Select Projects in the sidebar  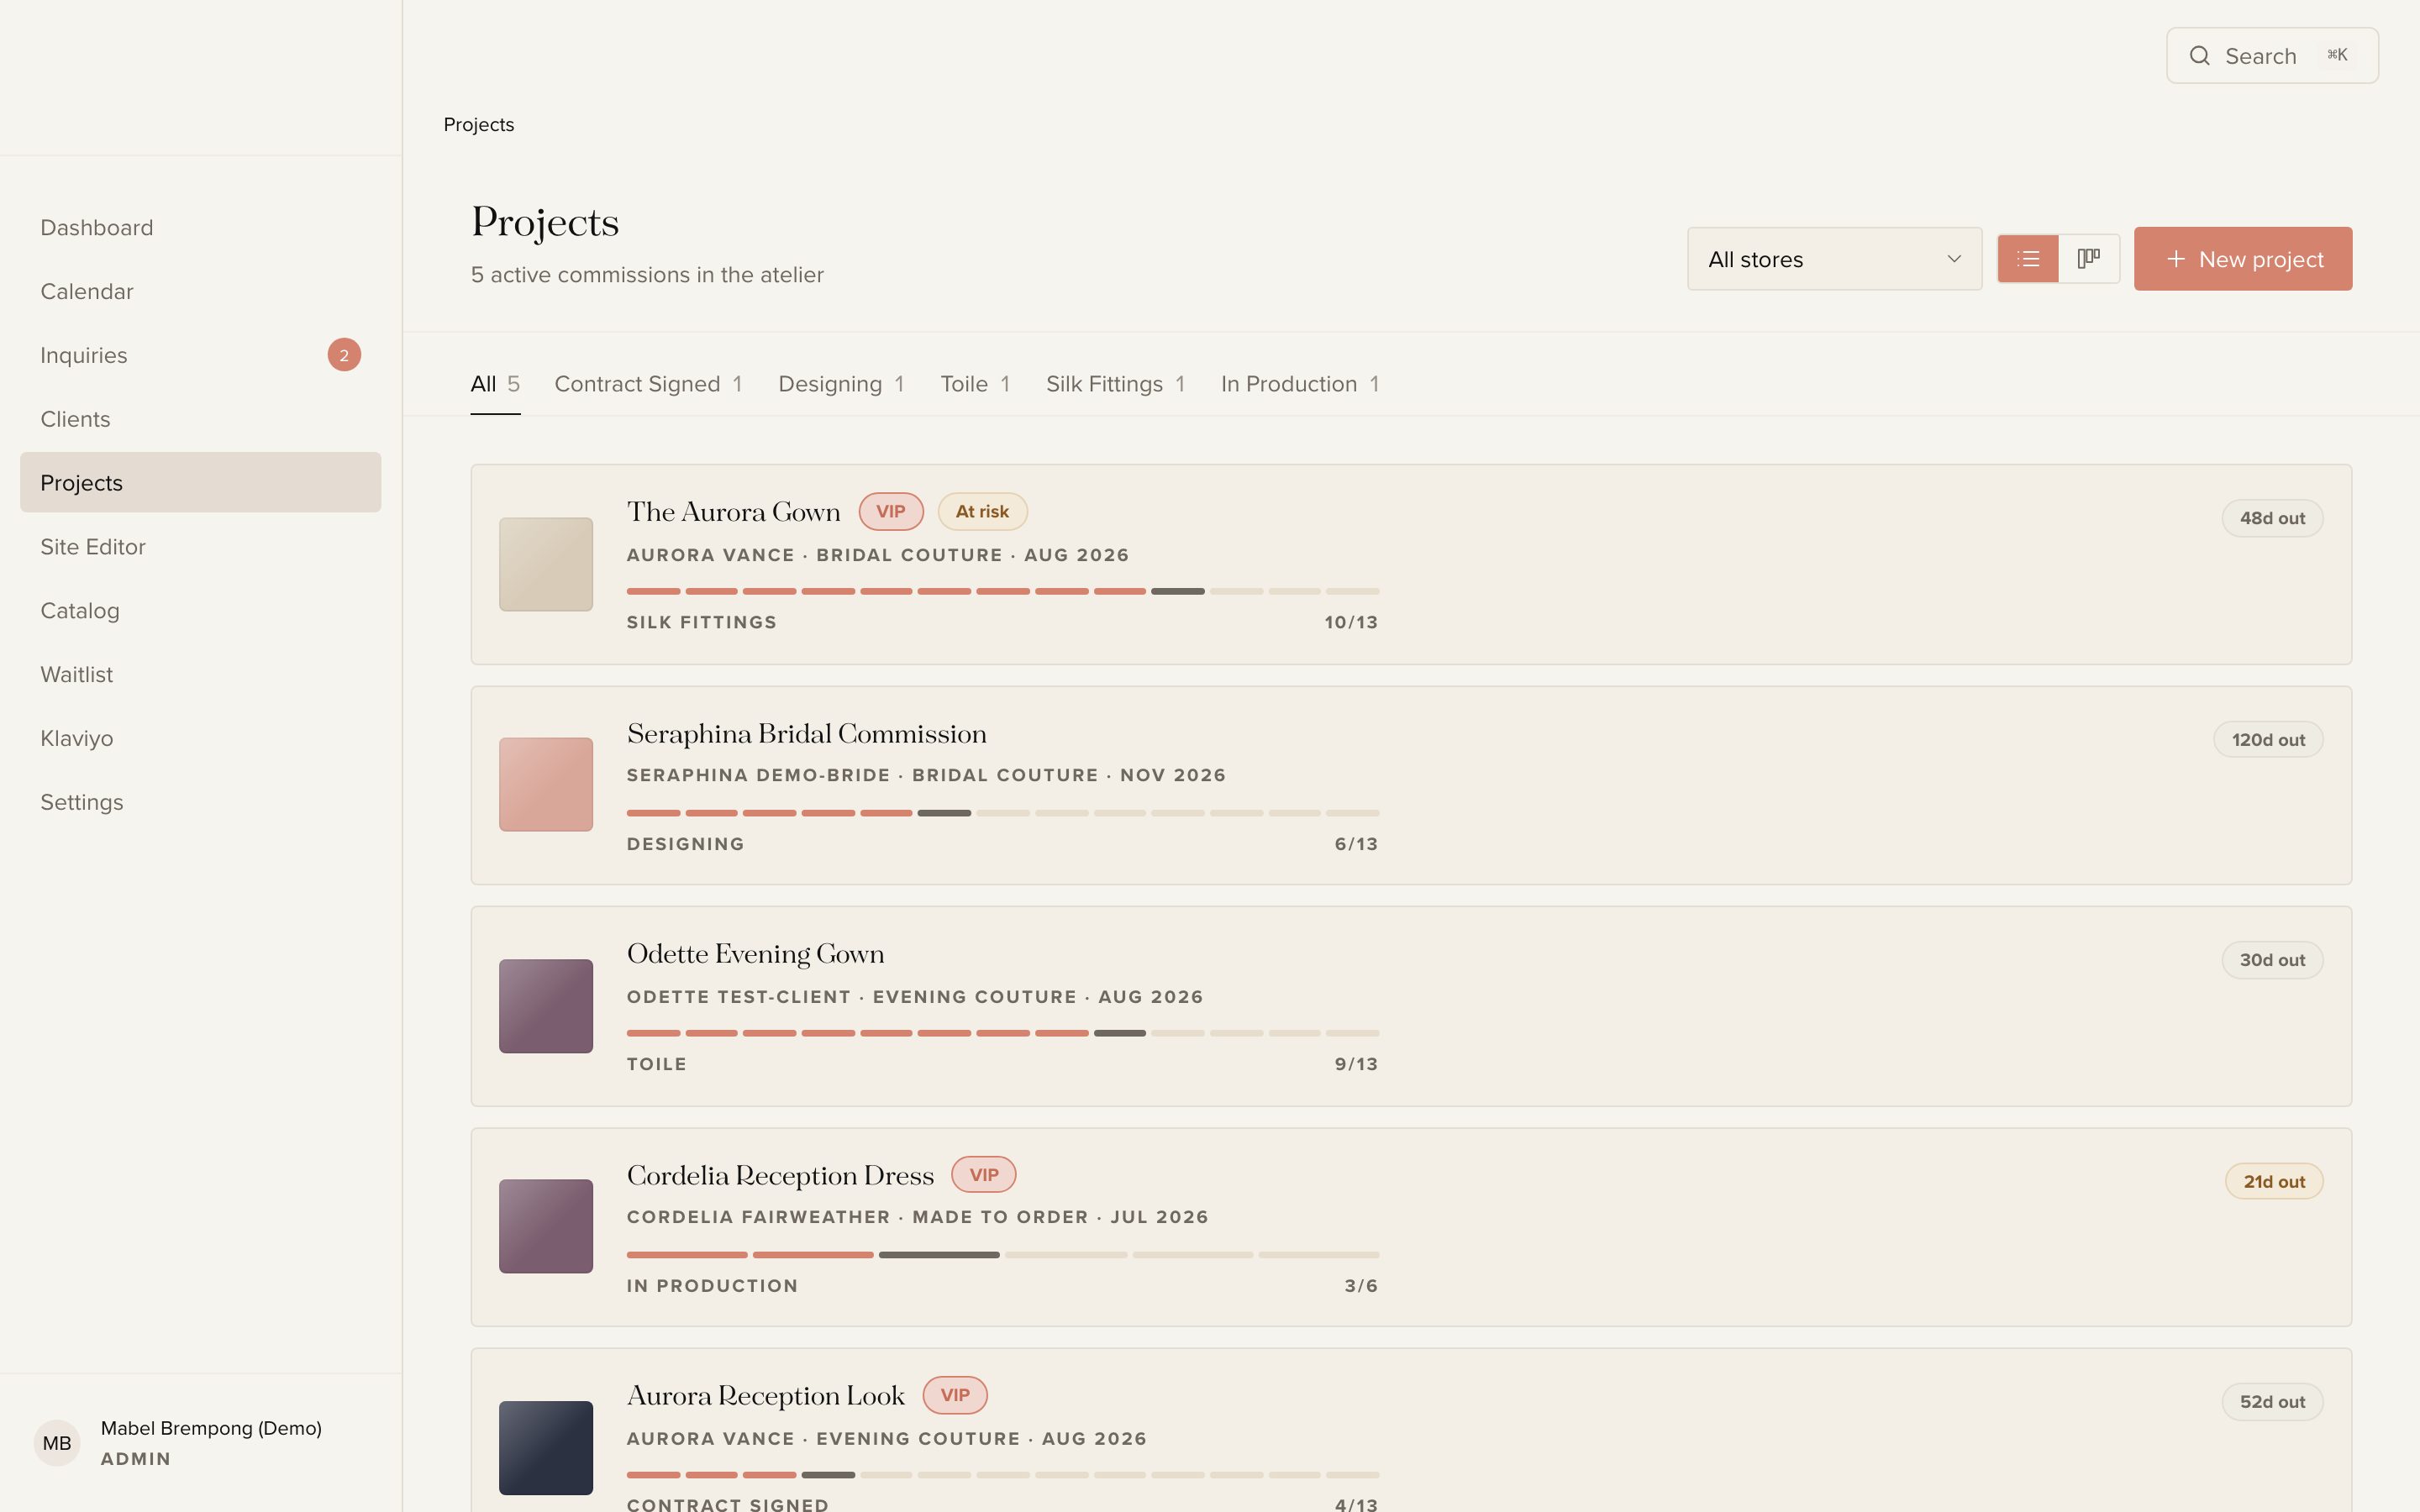tap(200, 483)
